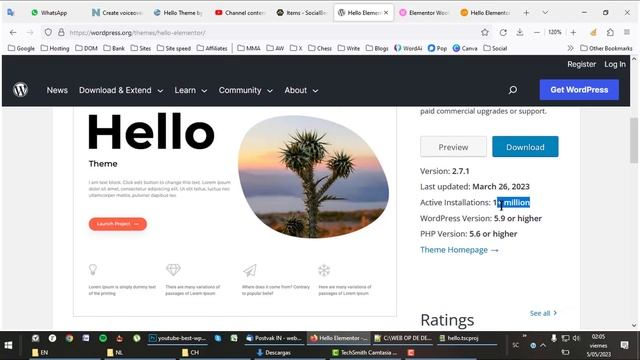Open the Hosting bookmarks folder
Screen dimensions: 640x360
pyautogui.click(x=55, y=48)
